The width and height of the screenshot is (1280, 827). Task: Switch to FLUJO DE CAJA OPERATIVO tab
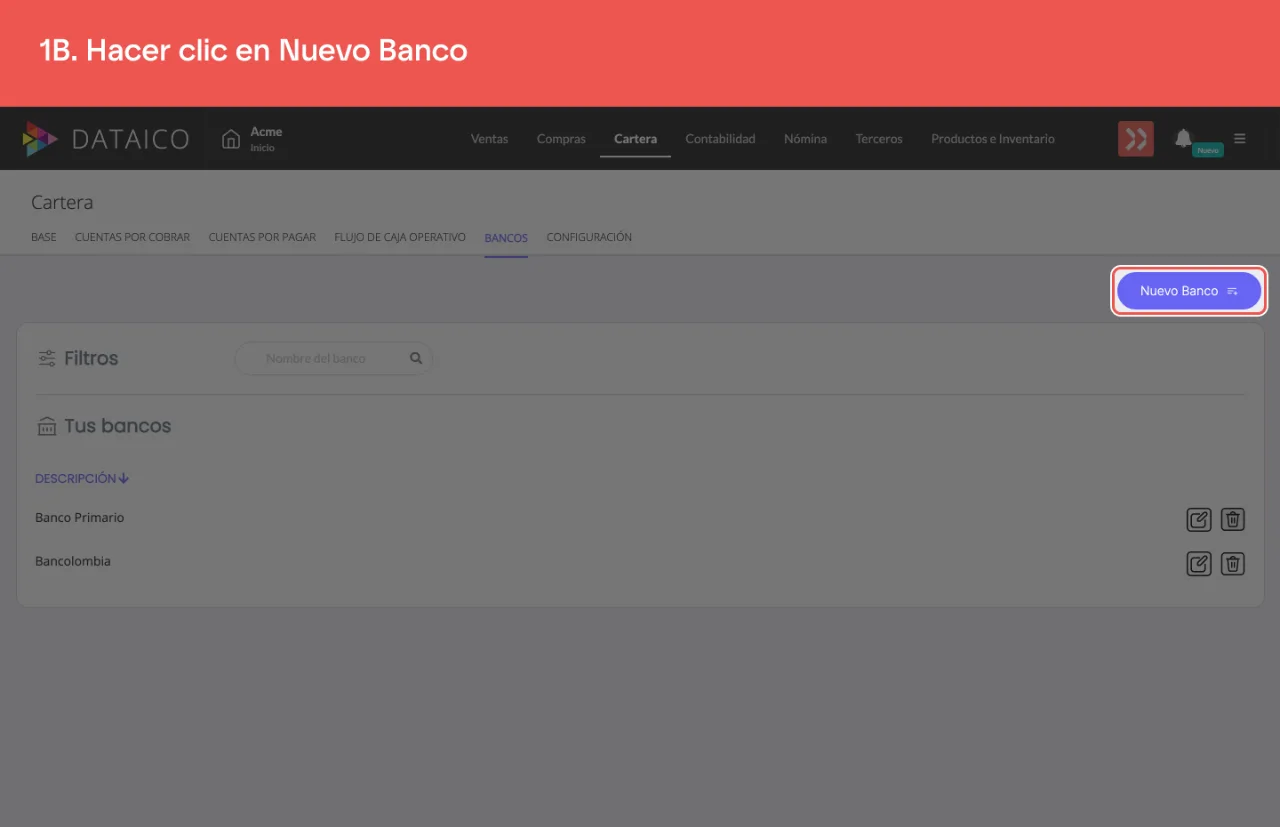(400, 238)
